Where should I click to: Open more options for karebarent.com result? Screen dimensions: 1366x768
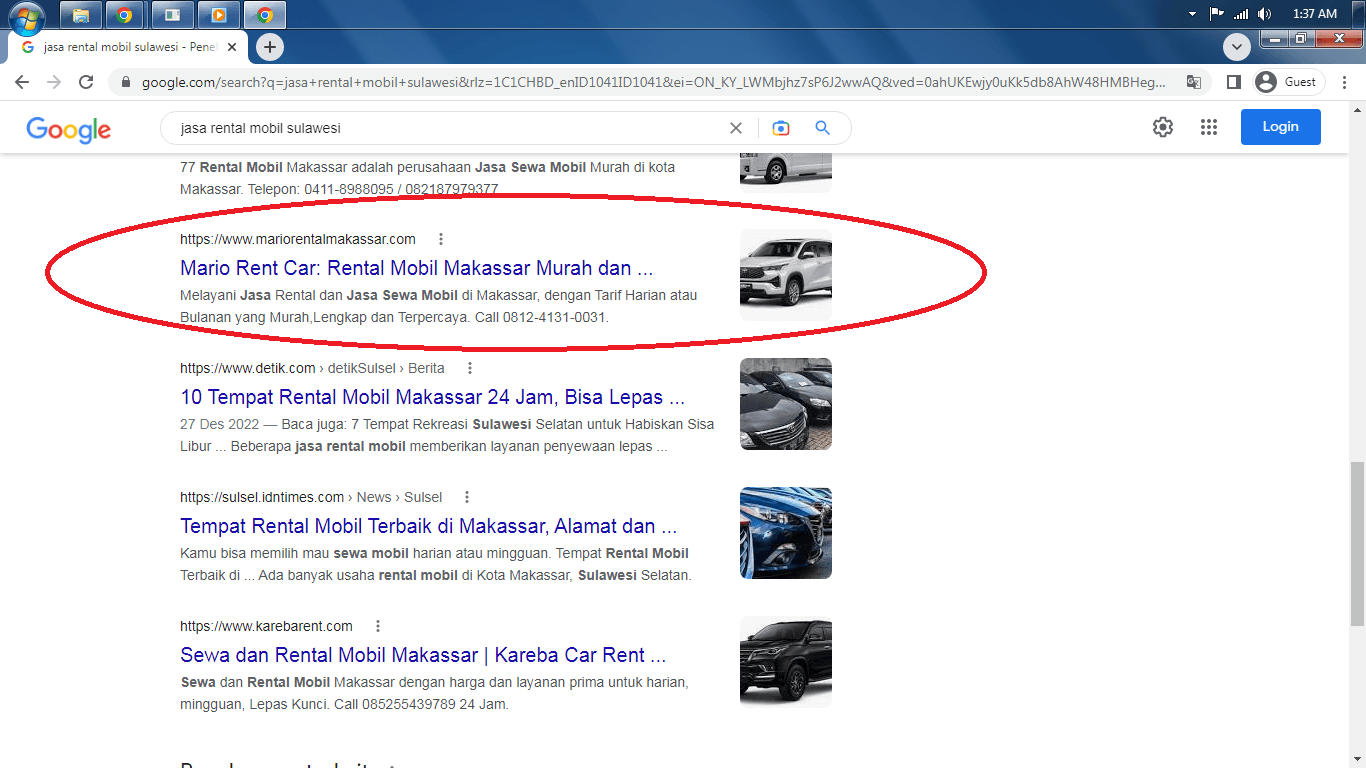(378, 626)
